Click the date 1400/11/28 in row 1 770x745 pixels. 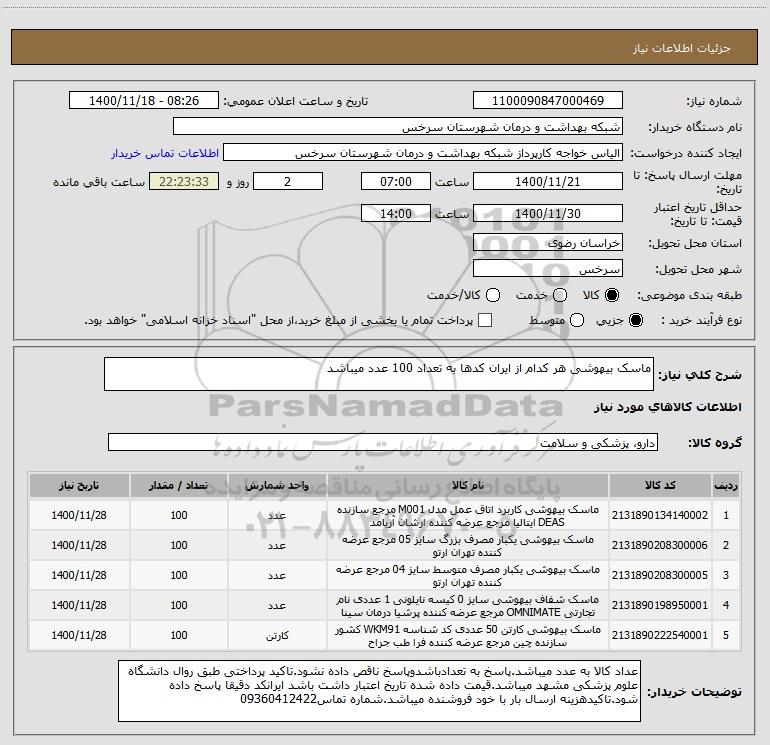[x=79, y=515]
